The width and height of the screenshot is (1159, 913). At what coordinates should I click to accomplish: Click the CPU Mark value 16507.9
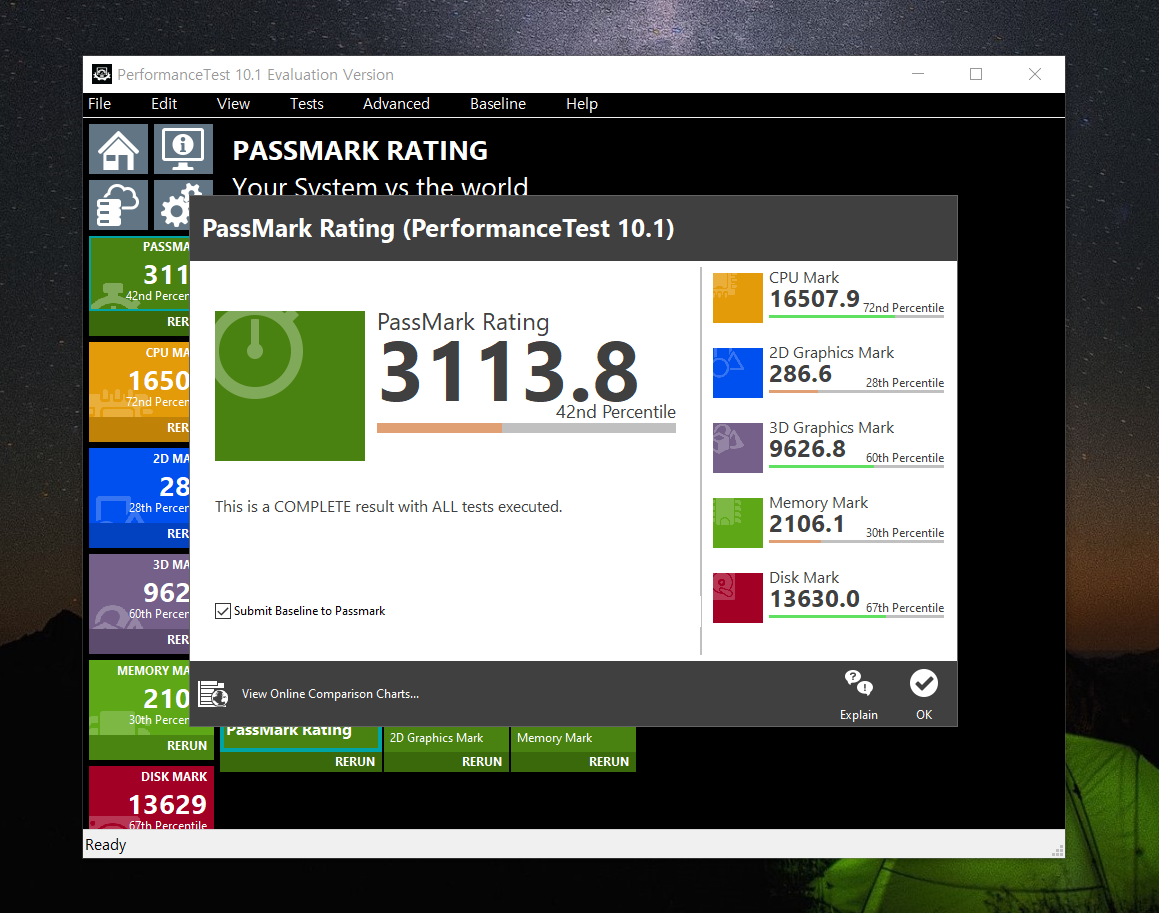point(815,299)
